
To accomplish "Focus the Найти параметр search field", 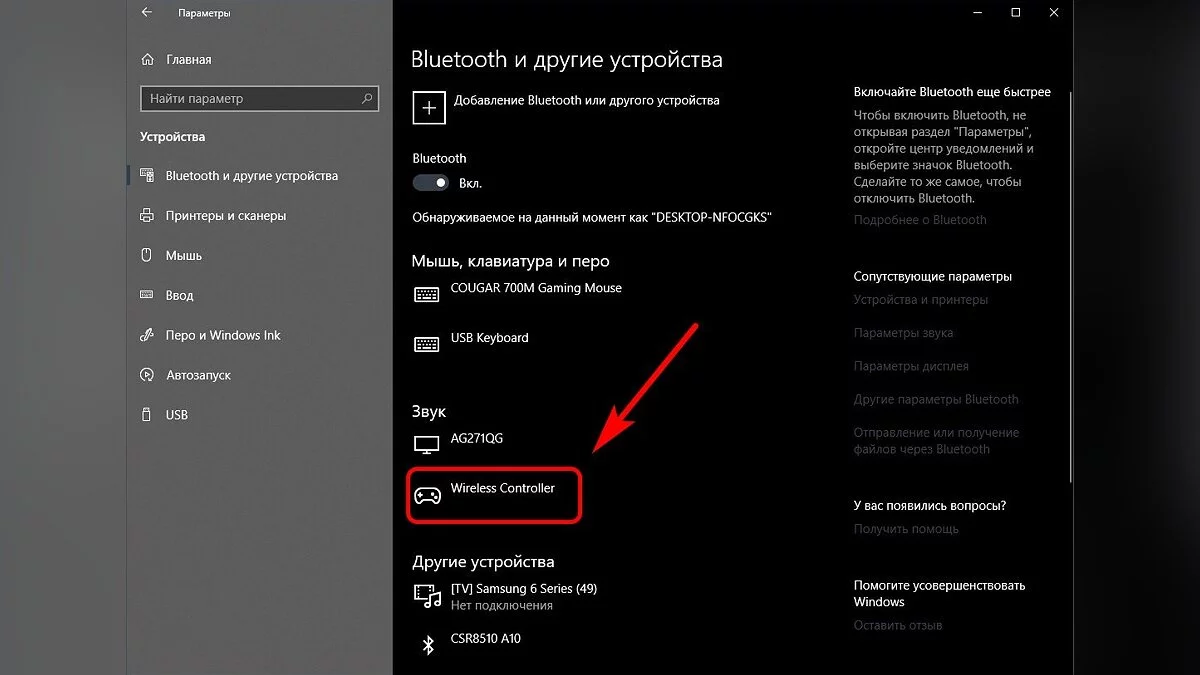I will (250, 99).
